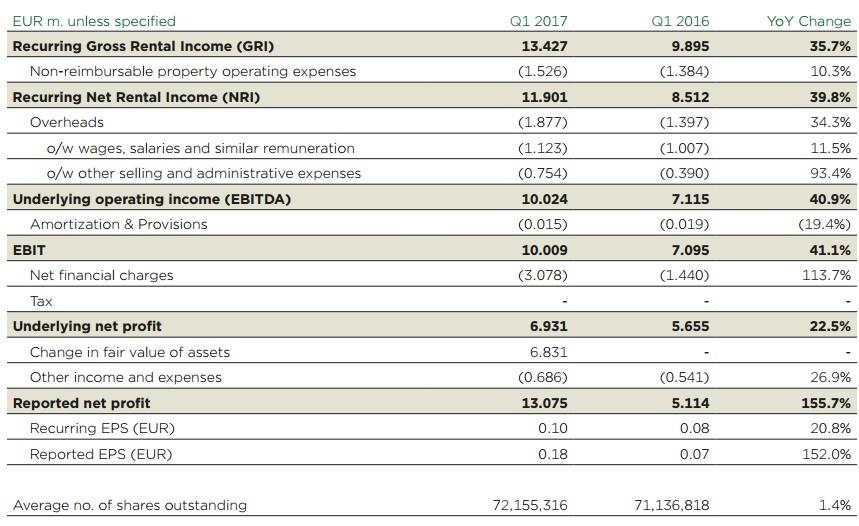Select the Net financial charges label
This screenshot has height=526, width=859.
[102, 275]
